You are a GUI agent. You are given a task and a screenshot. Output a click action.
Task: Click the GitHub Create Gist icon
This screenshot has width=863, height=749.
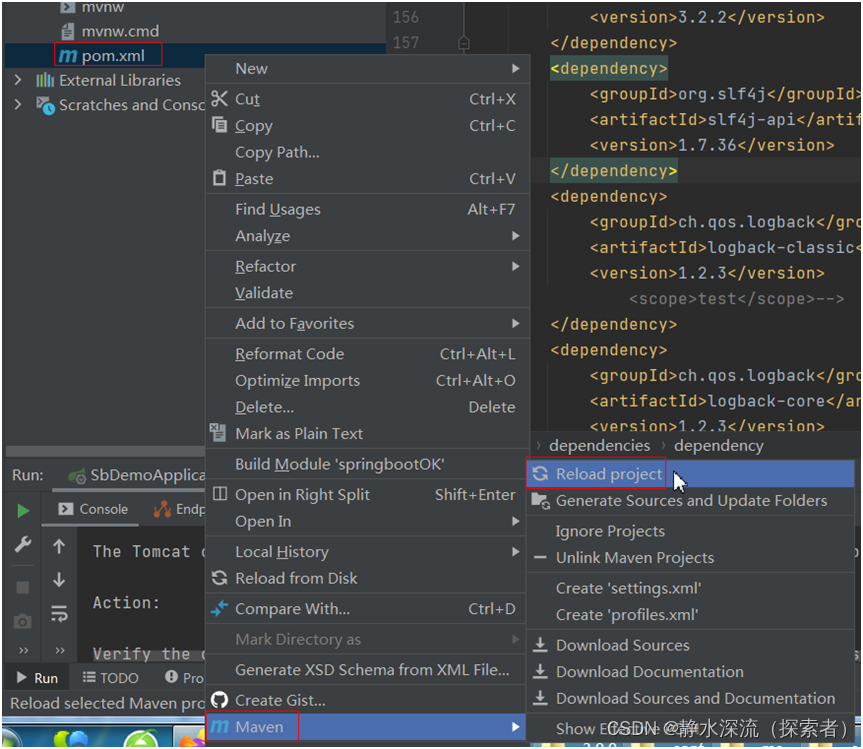pyautogui.click(x=219, y=700)
